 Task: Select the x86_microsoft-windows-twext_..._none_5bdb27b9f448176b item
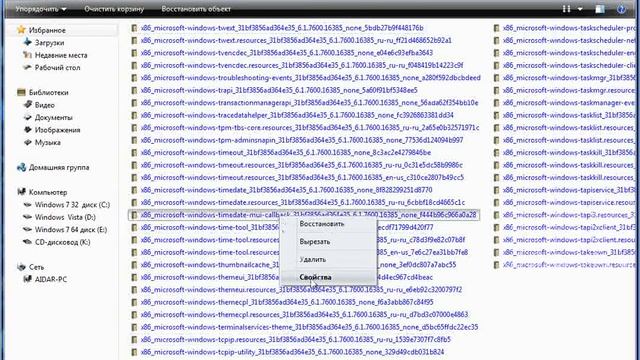tap(282, 28)
